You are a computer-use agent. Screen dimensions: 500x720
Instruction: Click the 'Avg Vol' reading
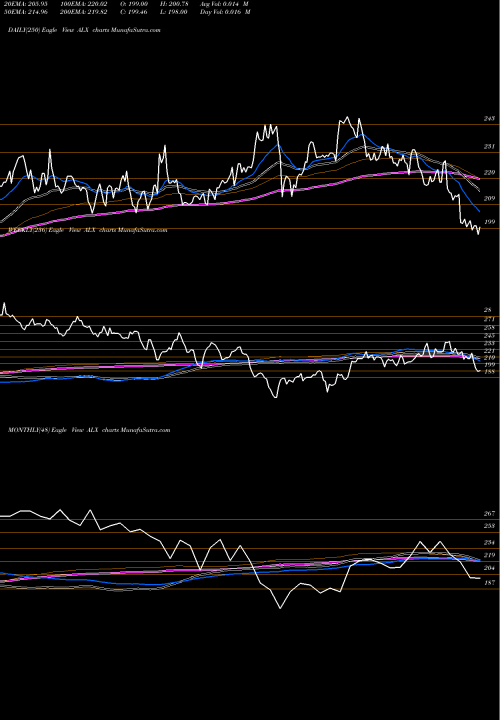tap(224, 3)
